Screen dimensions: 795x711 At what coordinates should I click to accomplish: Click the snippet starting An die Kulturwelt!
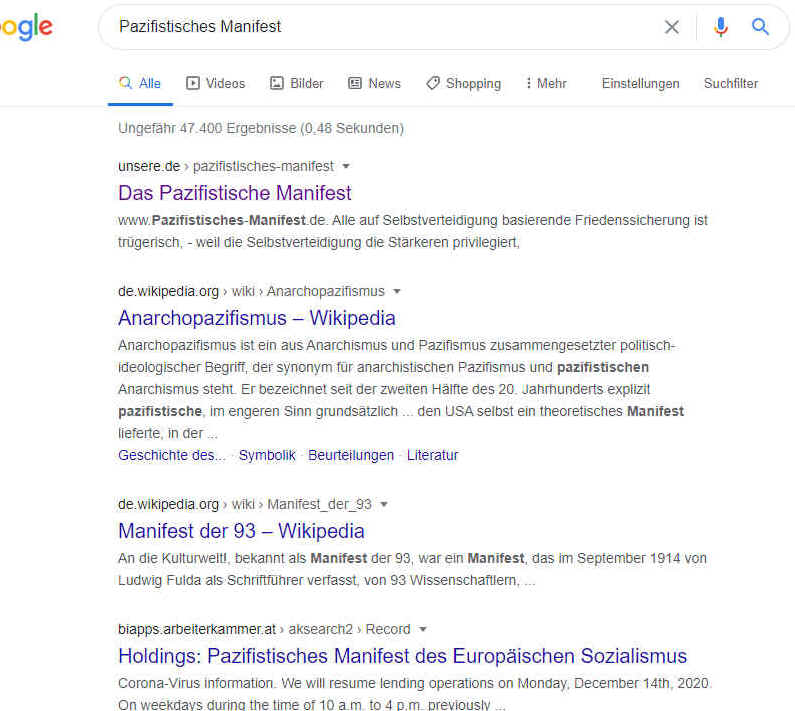pyautogui.click(x=412, y=569)
